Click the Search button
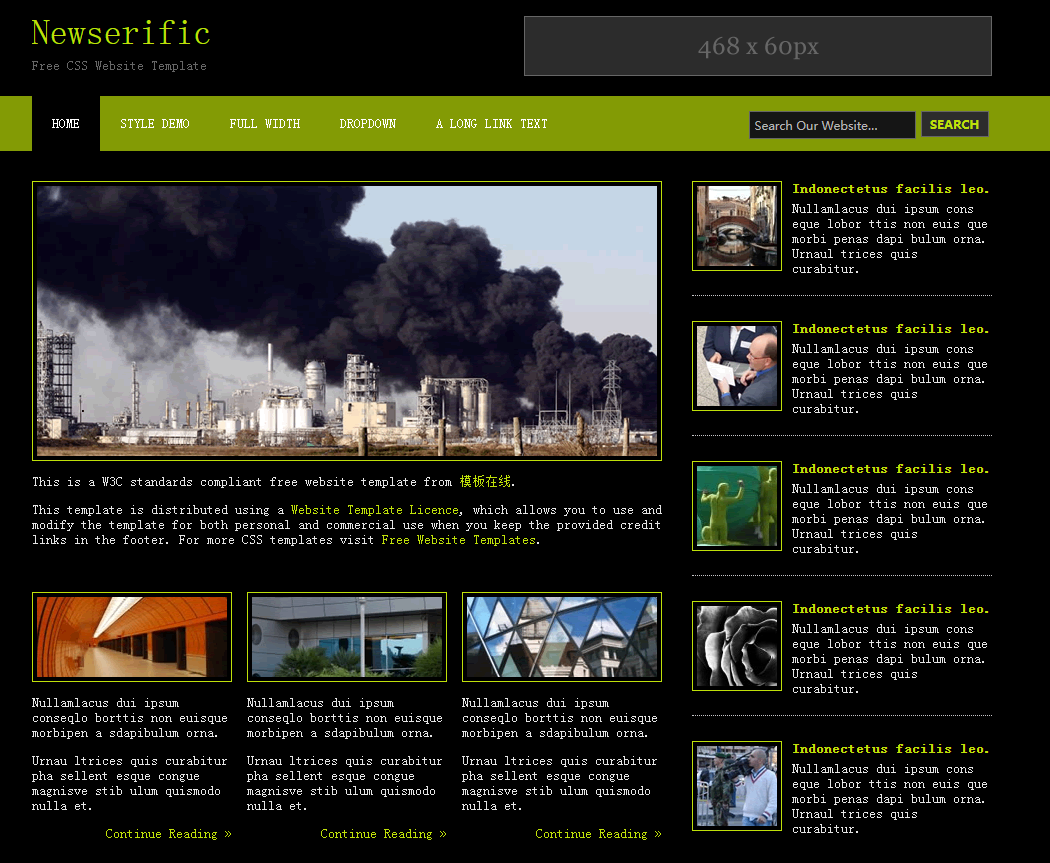This screenshot has height=863, width=1050. coord(954,125)
